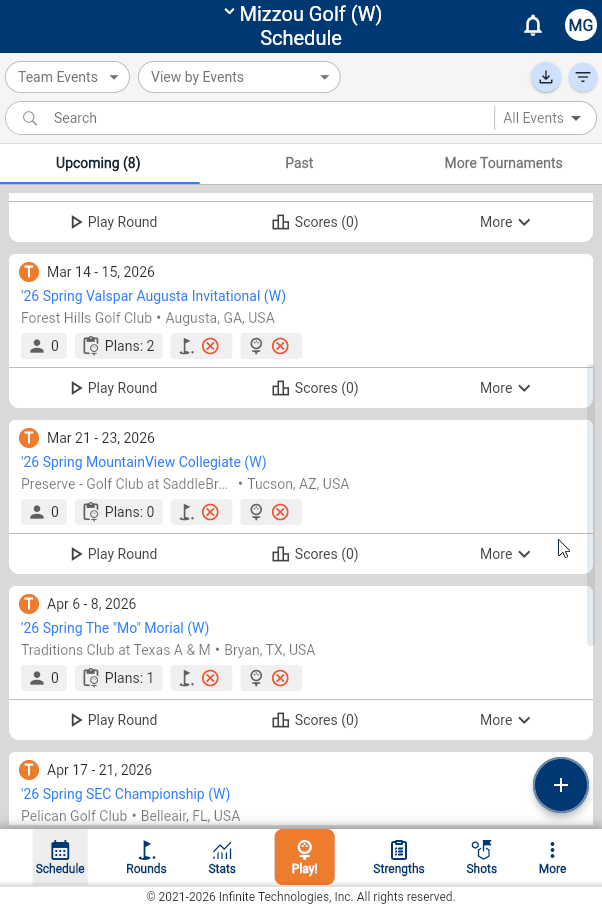Viewport: 602px width, 907px height.
Task: Tap the floating add event button
Action: click(x=560, y=785)
